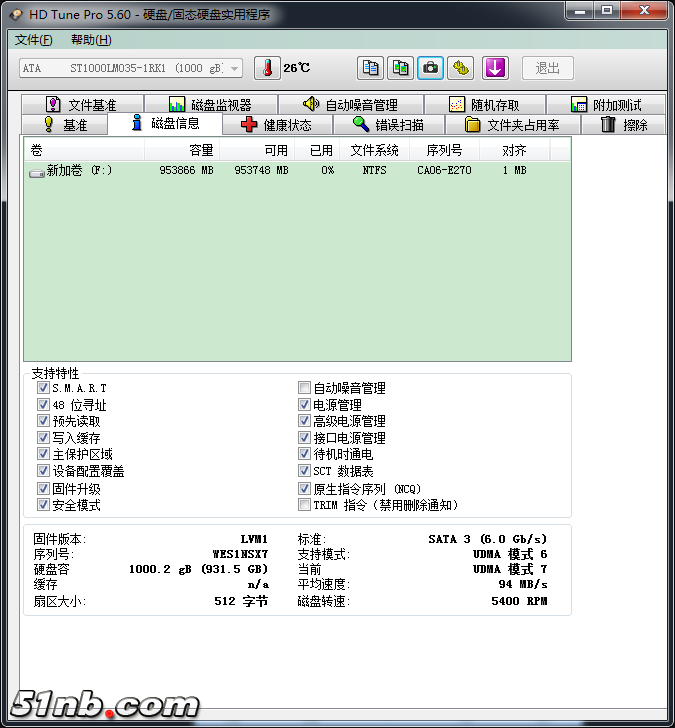Click the camera save screenshot icon
This screenshot has width=675, height=728.
click(431, 68)
